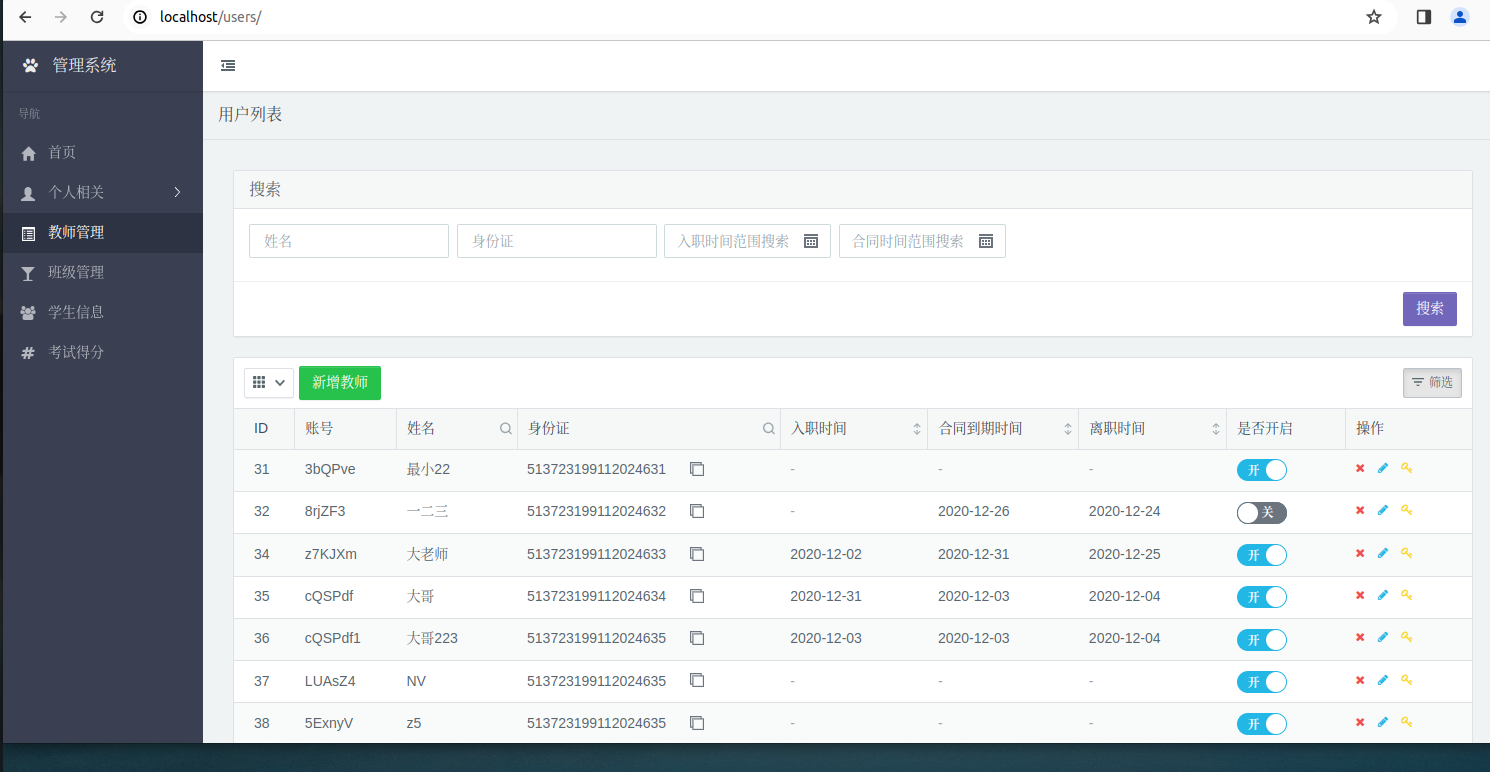Toggle browser side panel icon
This screenshot has height=772, width=1490.
coord(1424,17)
